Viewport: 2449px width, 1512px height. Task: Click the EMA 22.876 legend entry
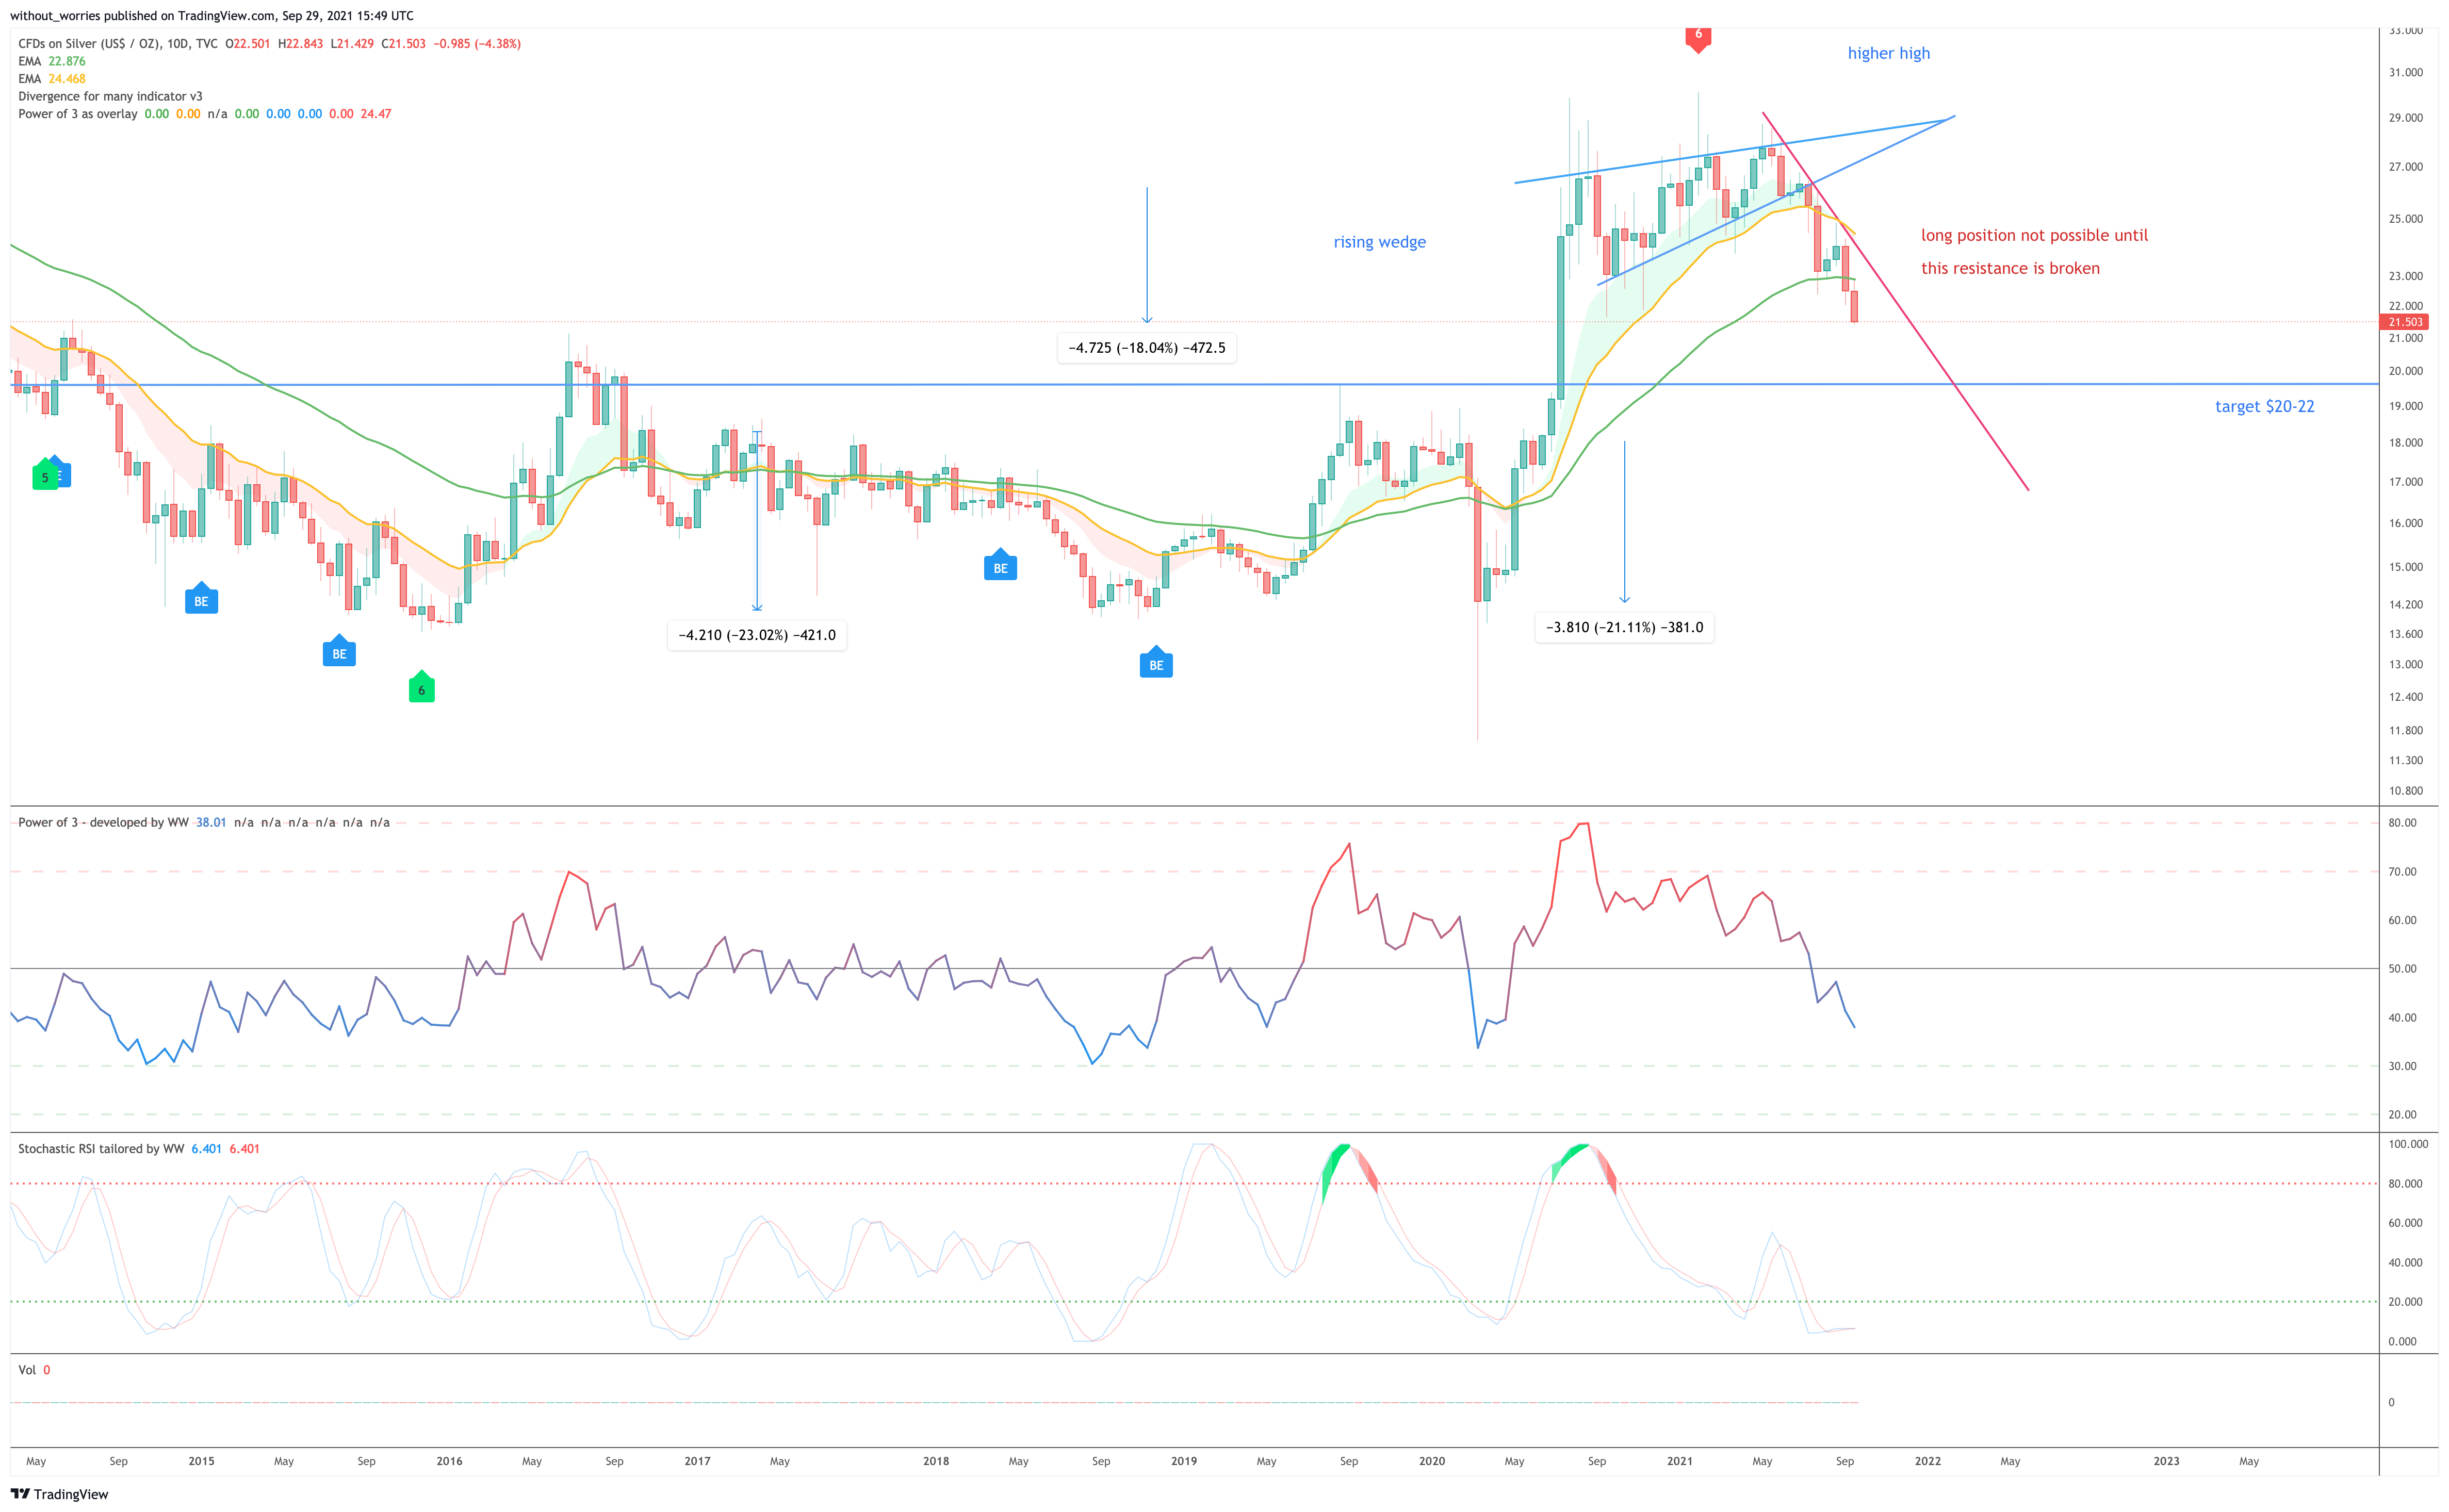[52, 61]
